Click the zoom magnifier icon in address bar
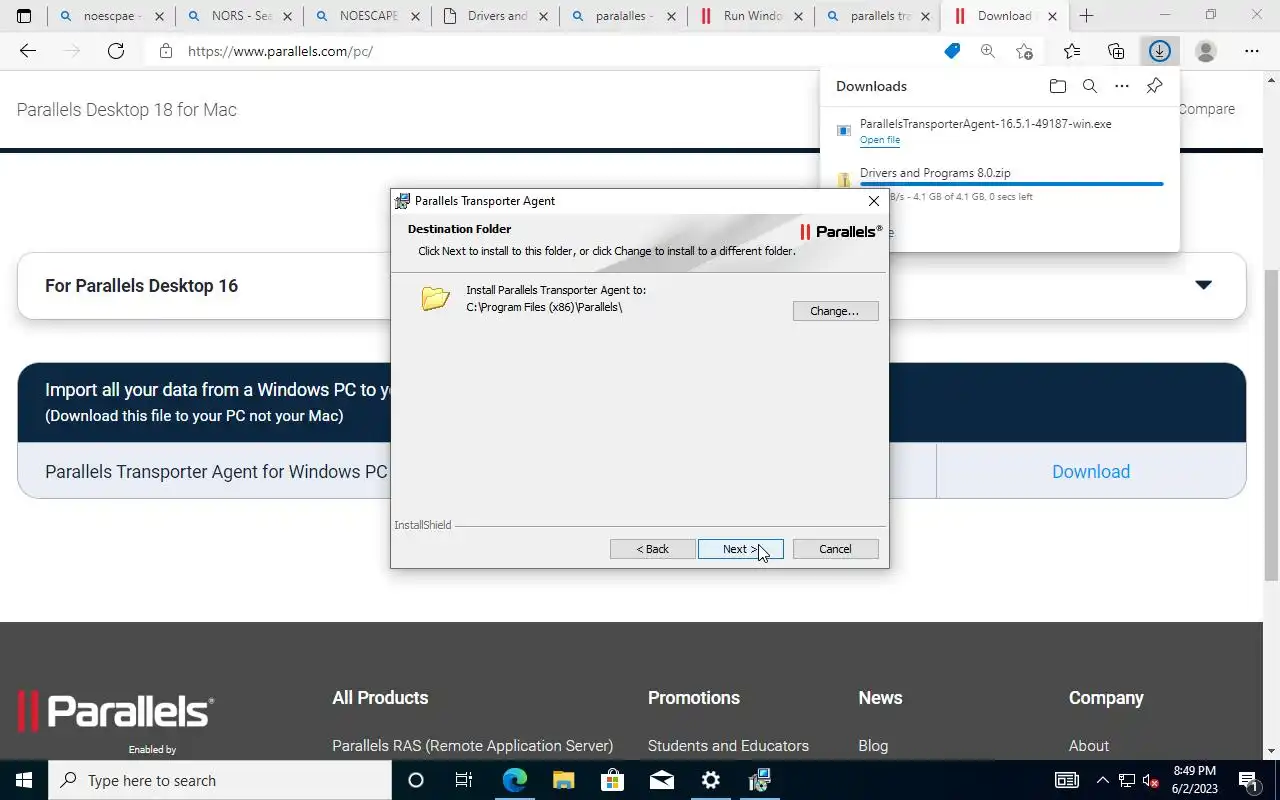 click(x=988, y=51)
